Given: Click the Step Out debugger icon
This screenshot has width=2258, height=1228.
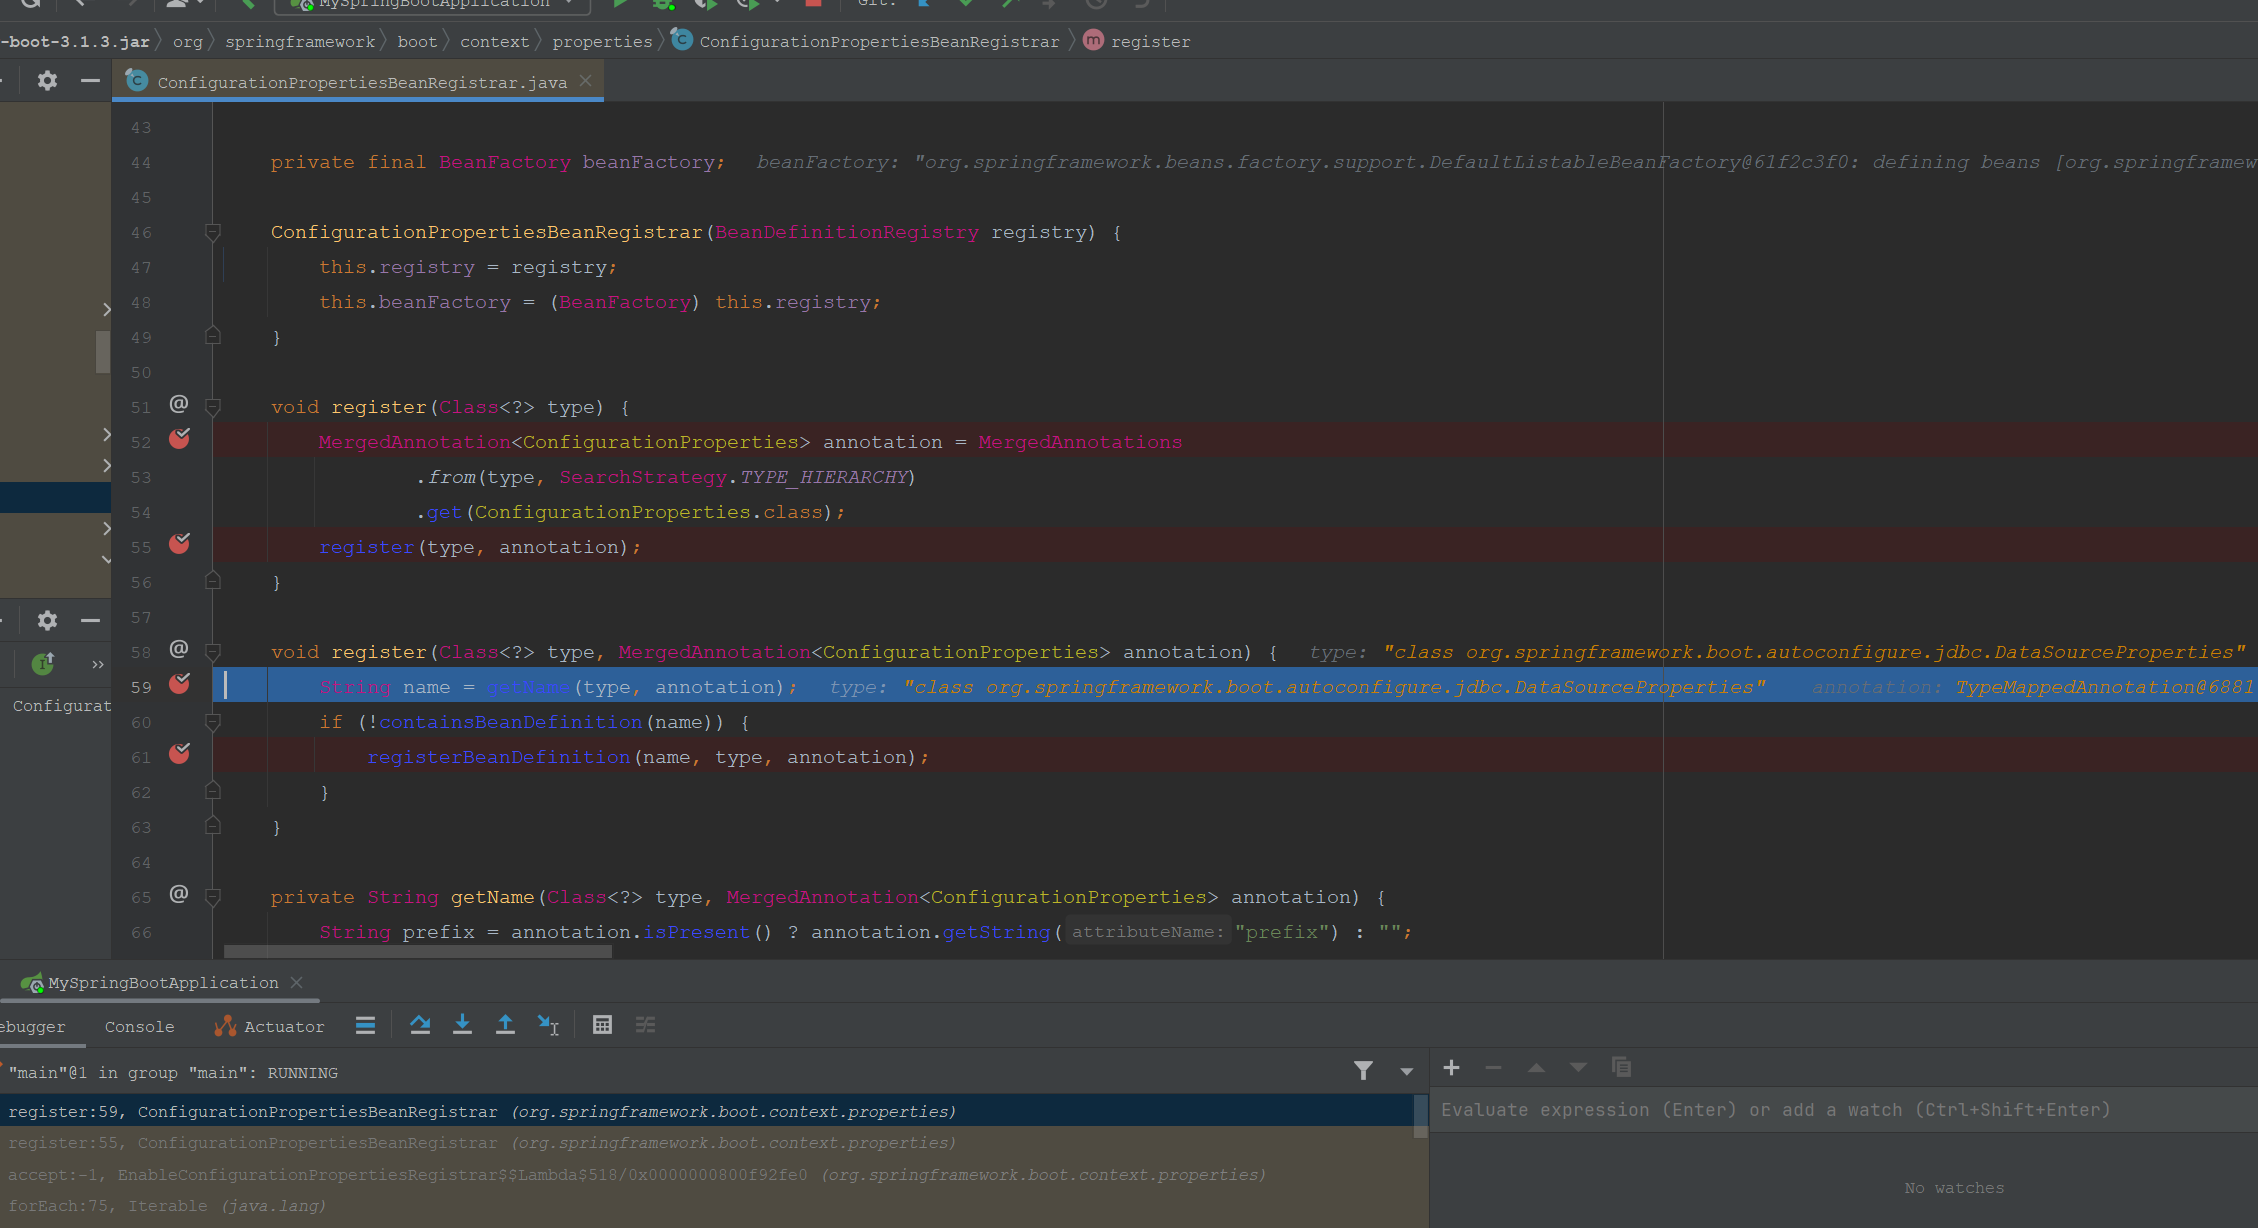Looking at the screenshot, I should pyautogui.click(x=505, y=1025).
